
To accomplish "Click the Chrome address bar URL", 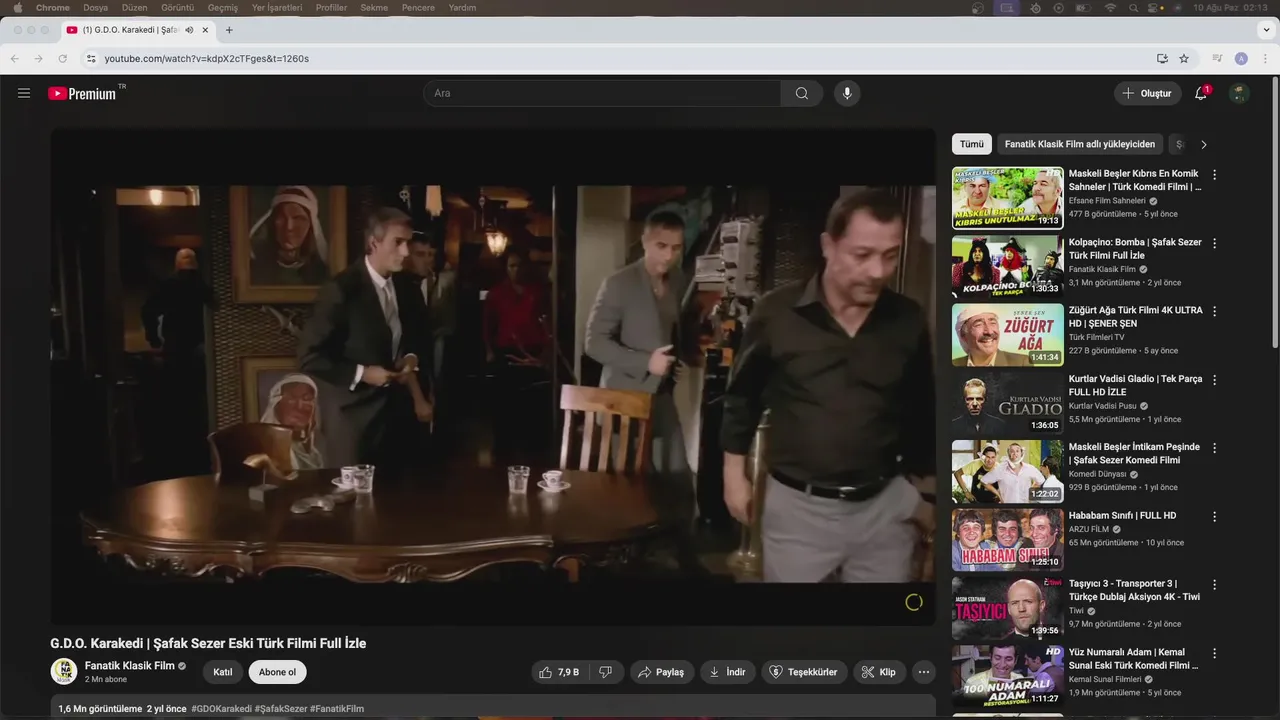I will tap(207, 59).
